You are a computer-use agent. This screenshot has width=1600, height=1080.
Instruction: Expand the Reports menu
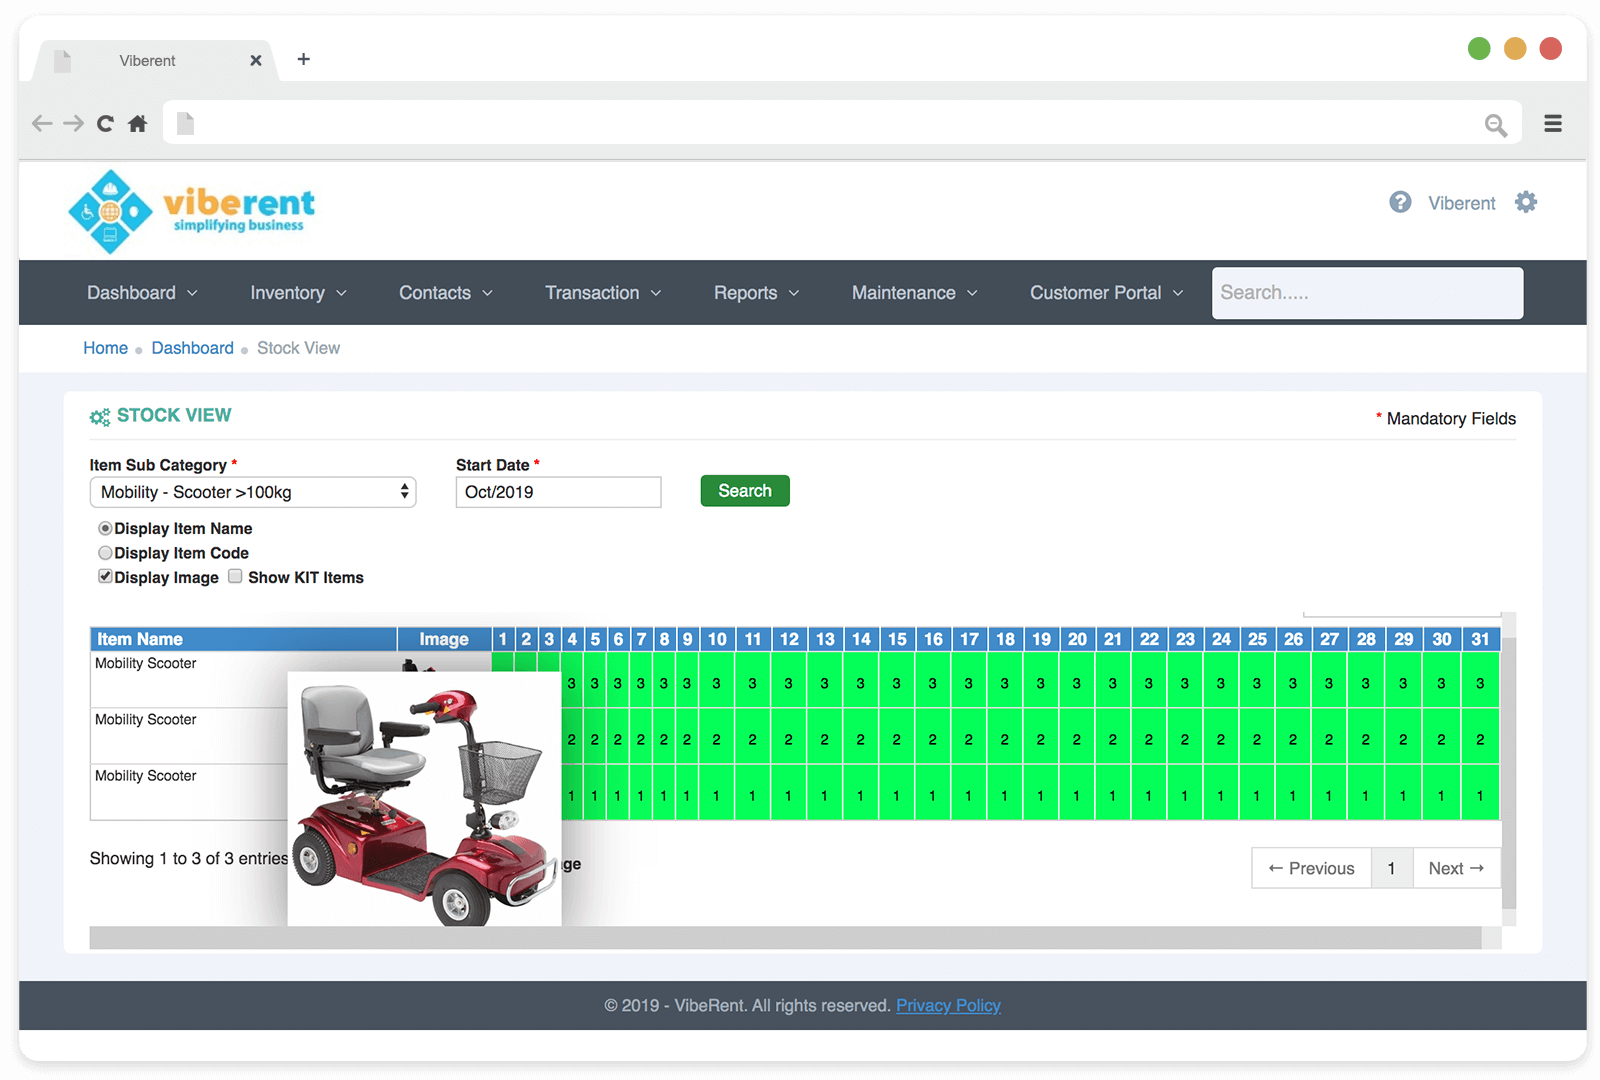756,293
